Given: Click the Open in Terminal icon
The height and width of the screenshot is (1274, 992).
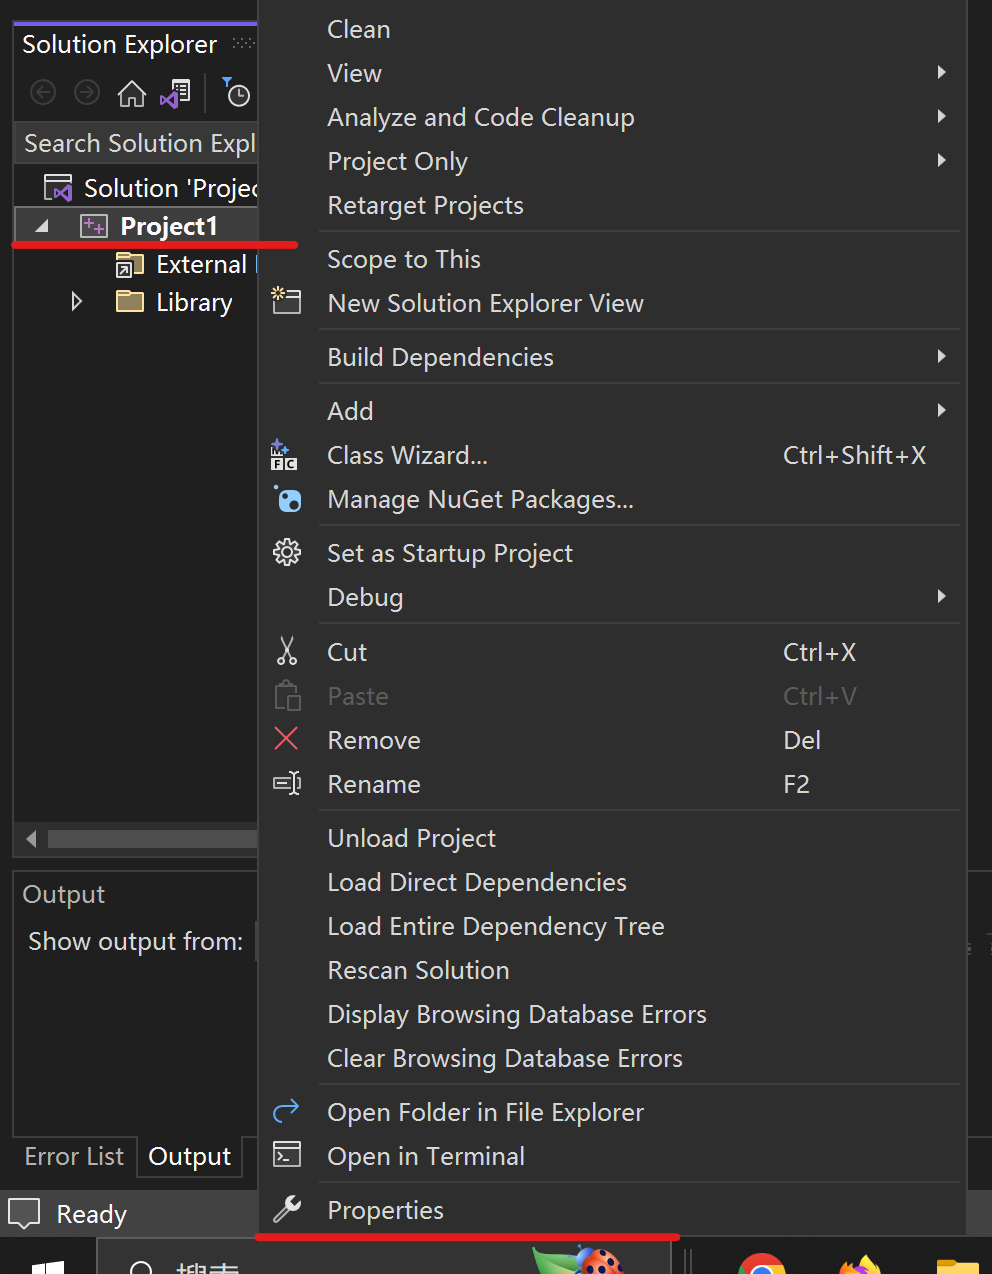Looking at the screenshot, I should [x=287, y=1155].
